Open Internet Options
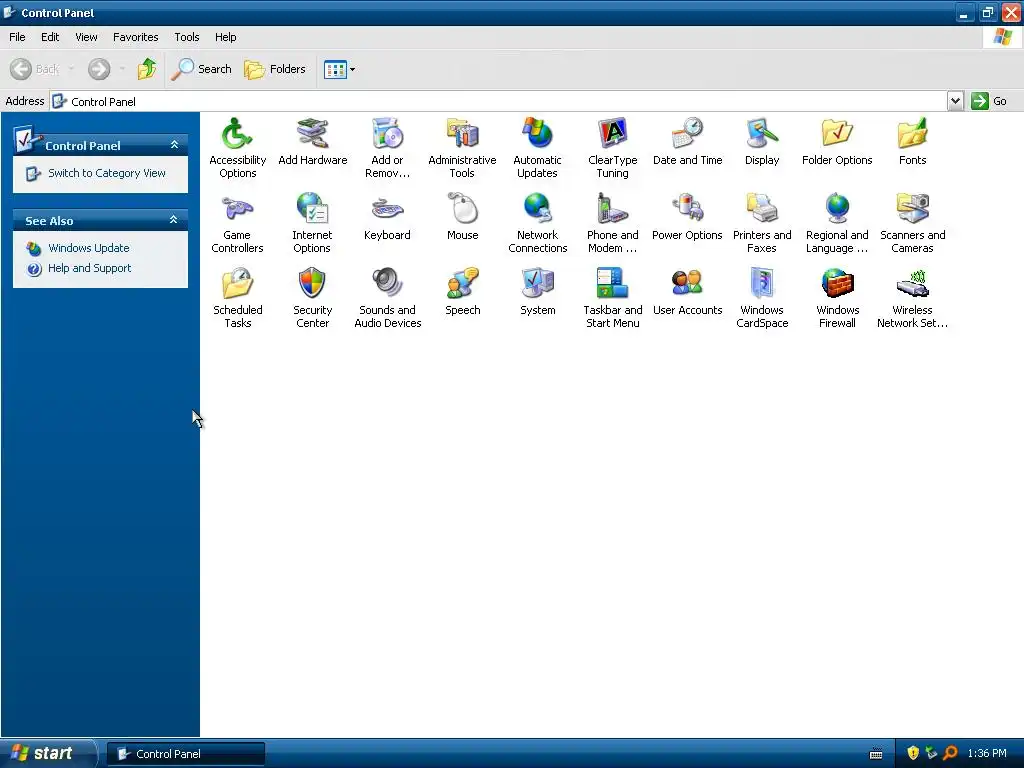The width and height of the screenshot is (1024, 768). (312, 223)
